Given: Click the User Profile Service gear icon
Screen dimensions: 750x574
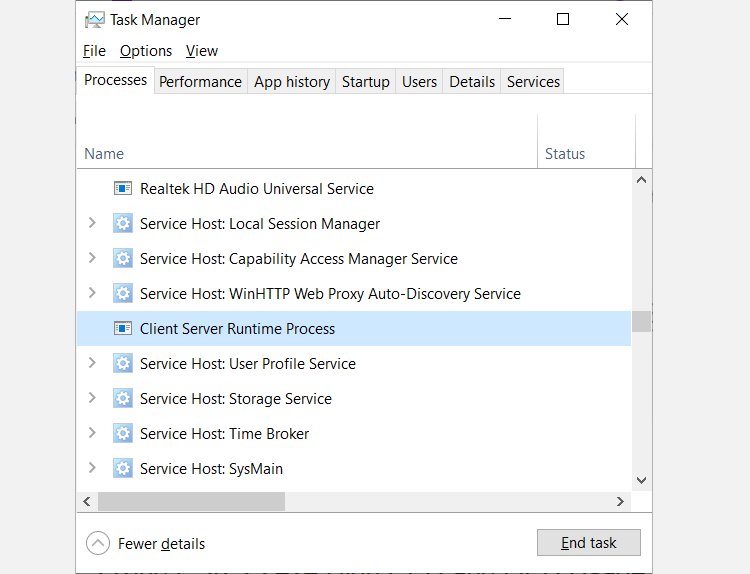Looking at the screenshot, I should coord(123,364).
